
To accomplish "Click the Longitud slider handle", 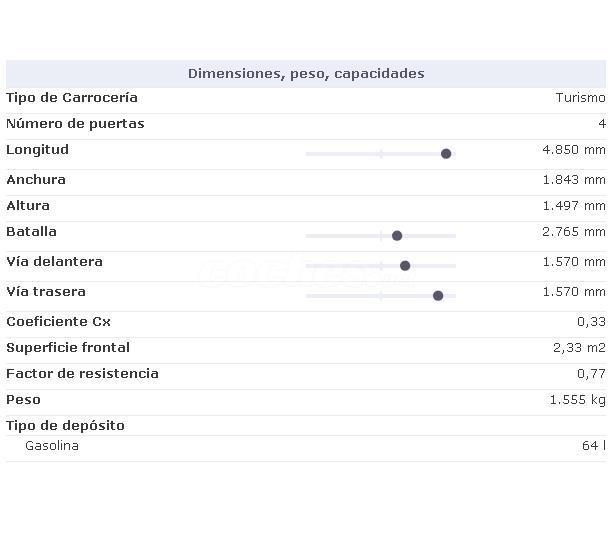I will (x=446, y=154).
